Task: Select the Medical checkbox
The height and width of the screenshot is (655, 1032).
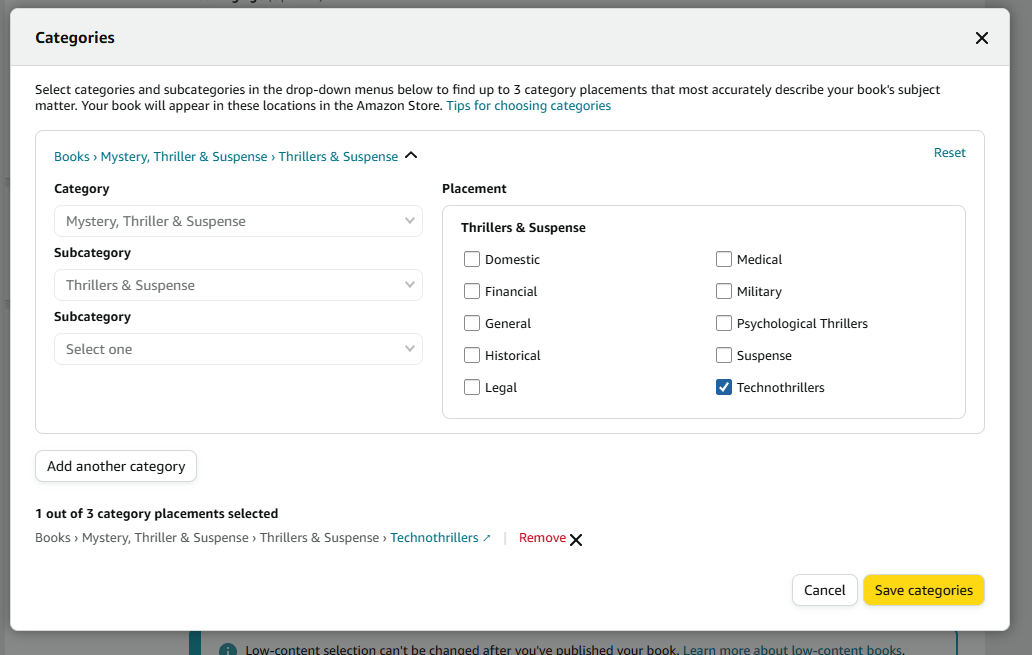Action: [724, 260]
